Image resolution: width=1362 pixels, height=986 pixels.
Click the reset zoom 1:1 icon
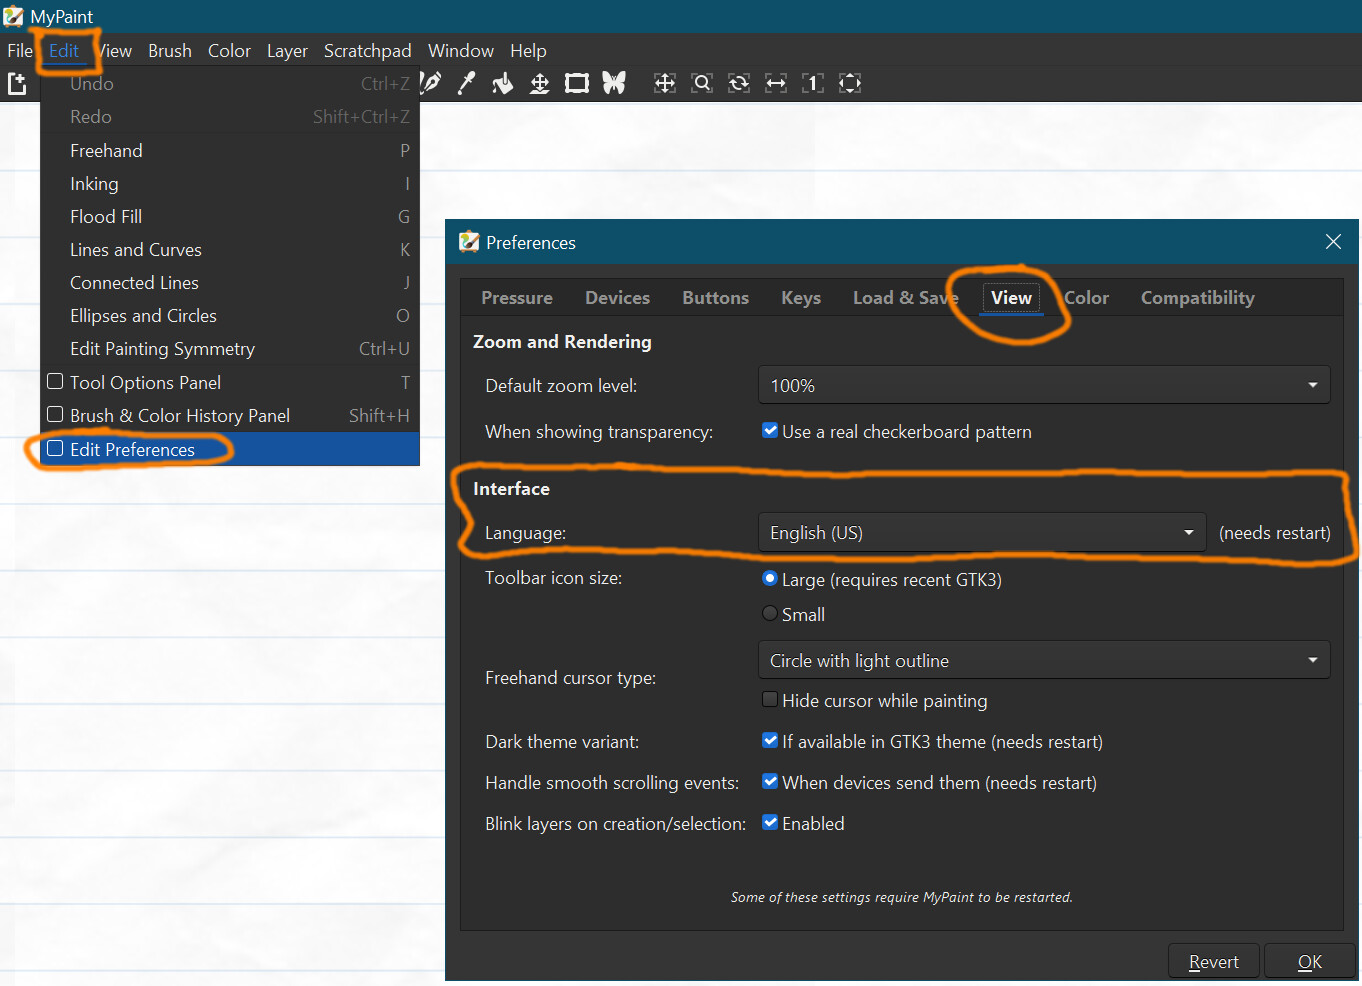coord(813,83)
